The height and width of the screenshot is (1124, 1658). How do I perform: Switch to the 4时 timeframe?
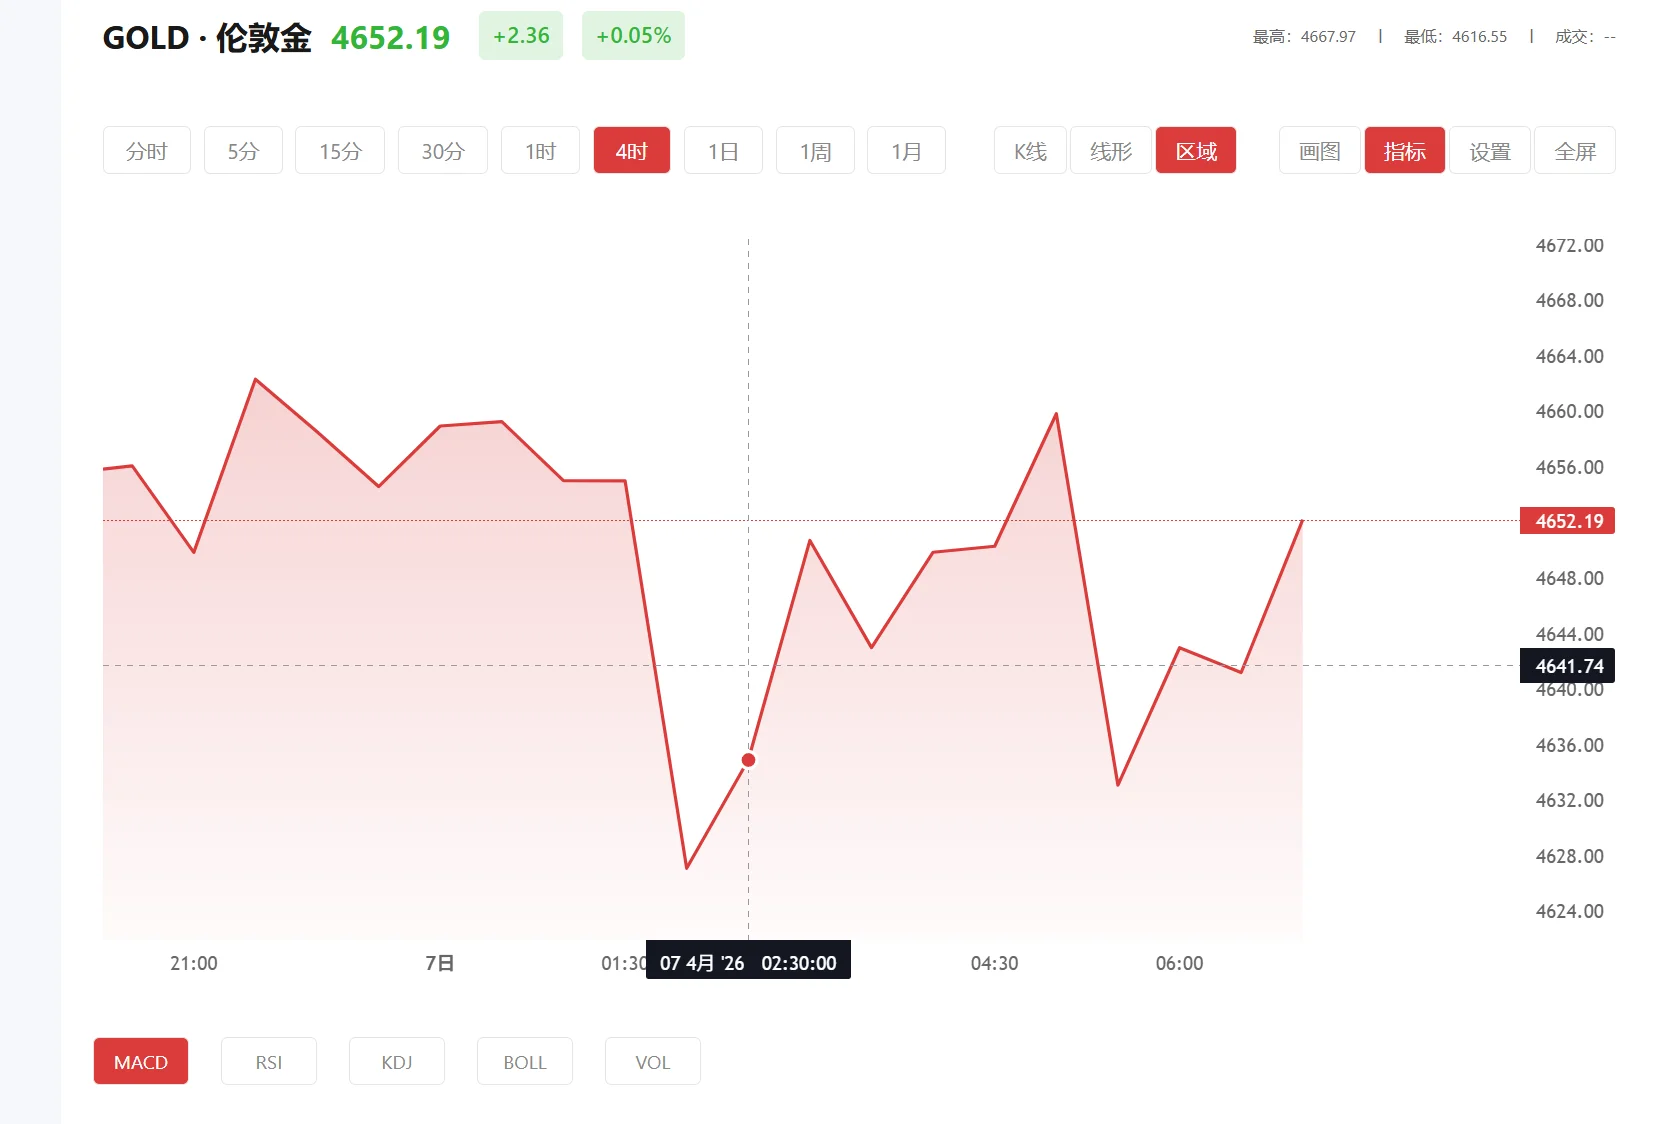[631, 150]
